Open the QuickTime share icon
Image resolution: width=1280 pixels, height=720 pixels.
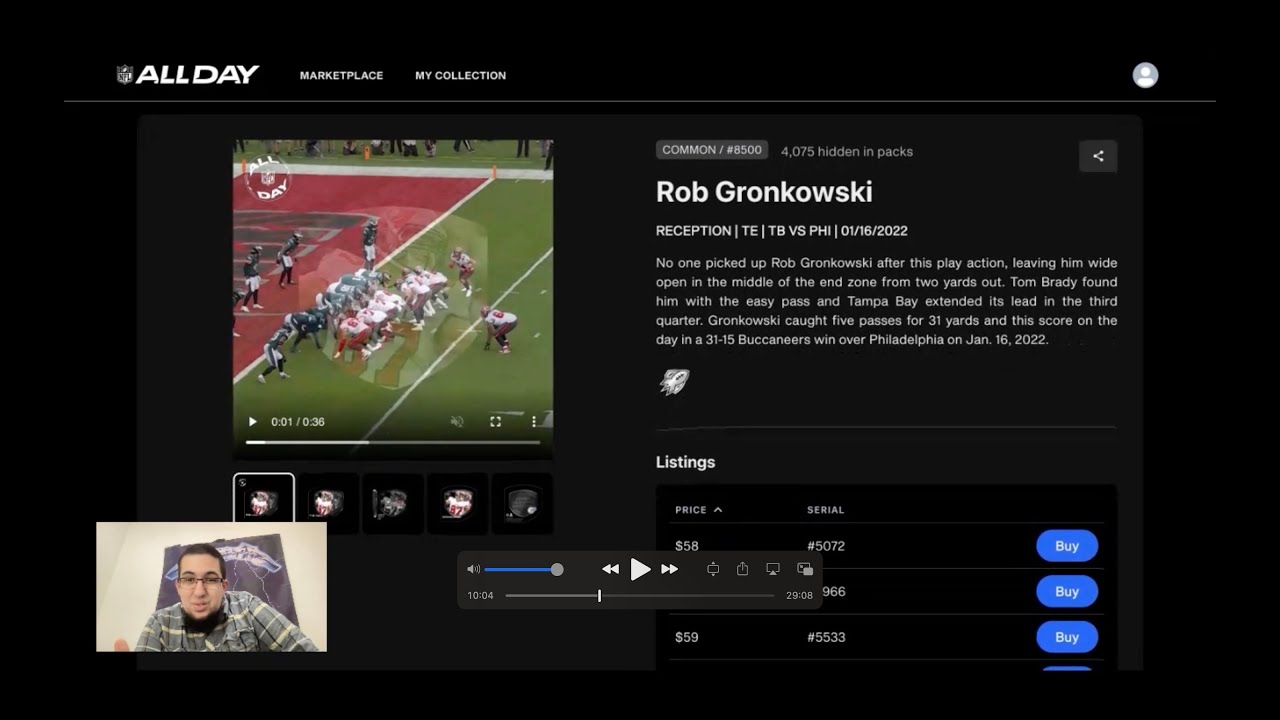point(742,569)
